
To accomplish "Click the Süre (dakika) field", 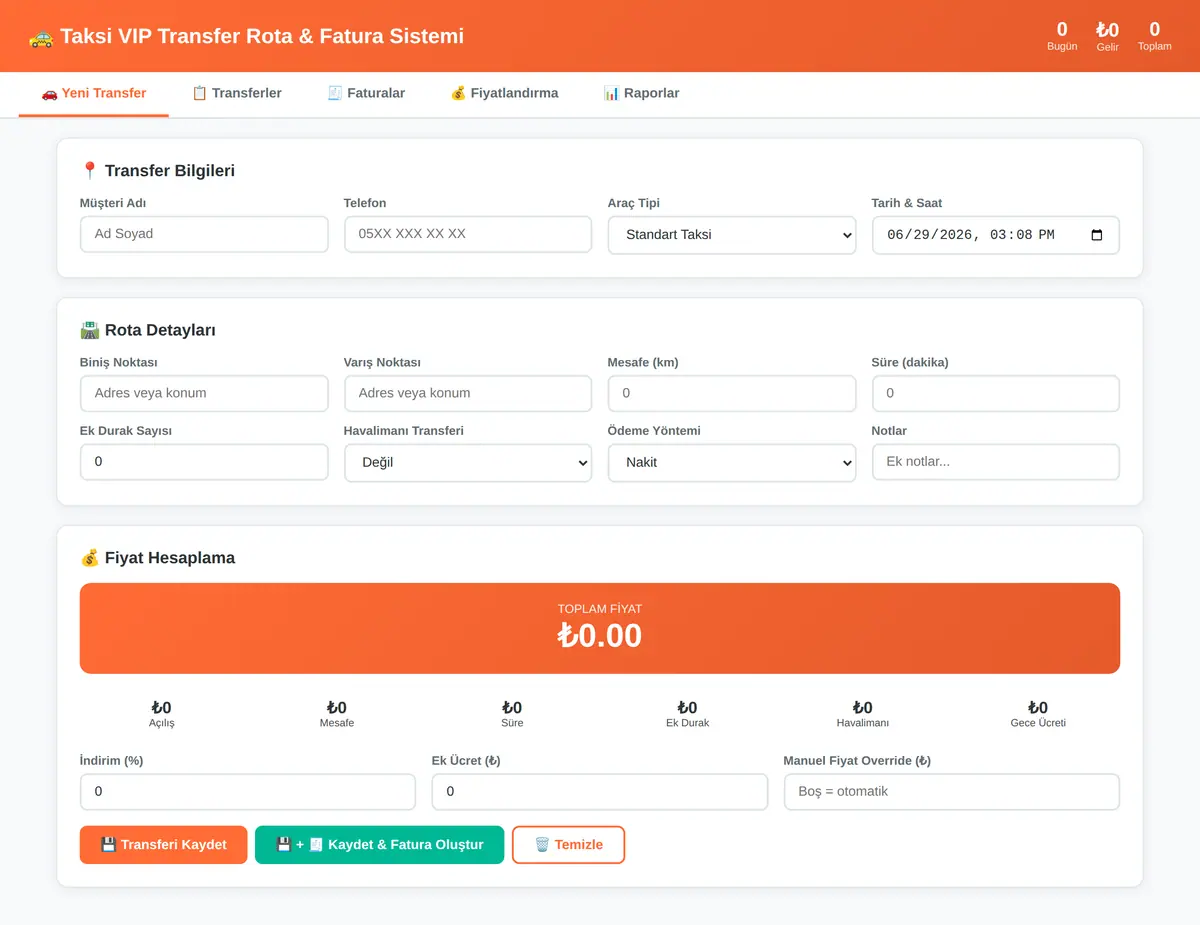I will 996,394.
